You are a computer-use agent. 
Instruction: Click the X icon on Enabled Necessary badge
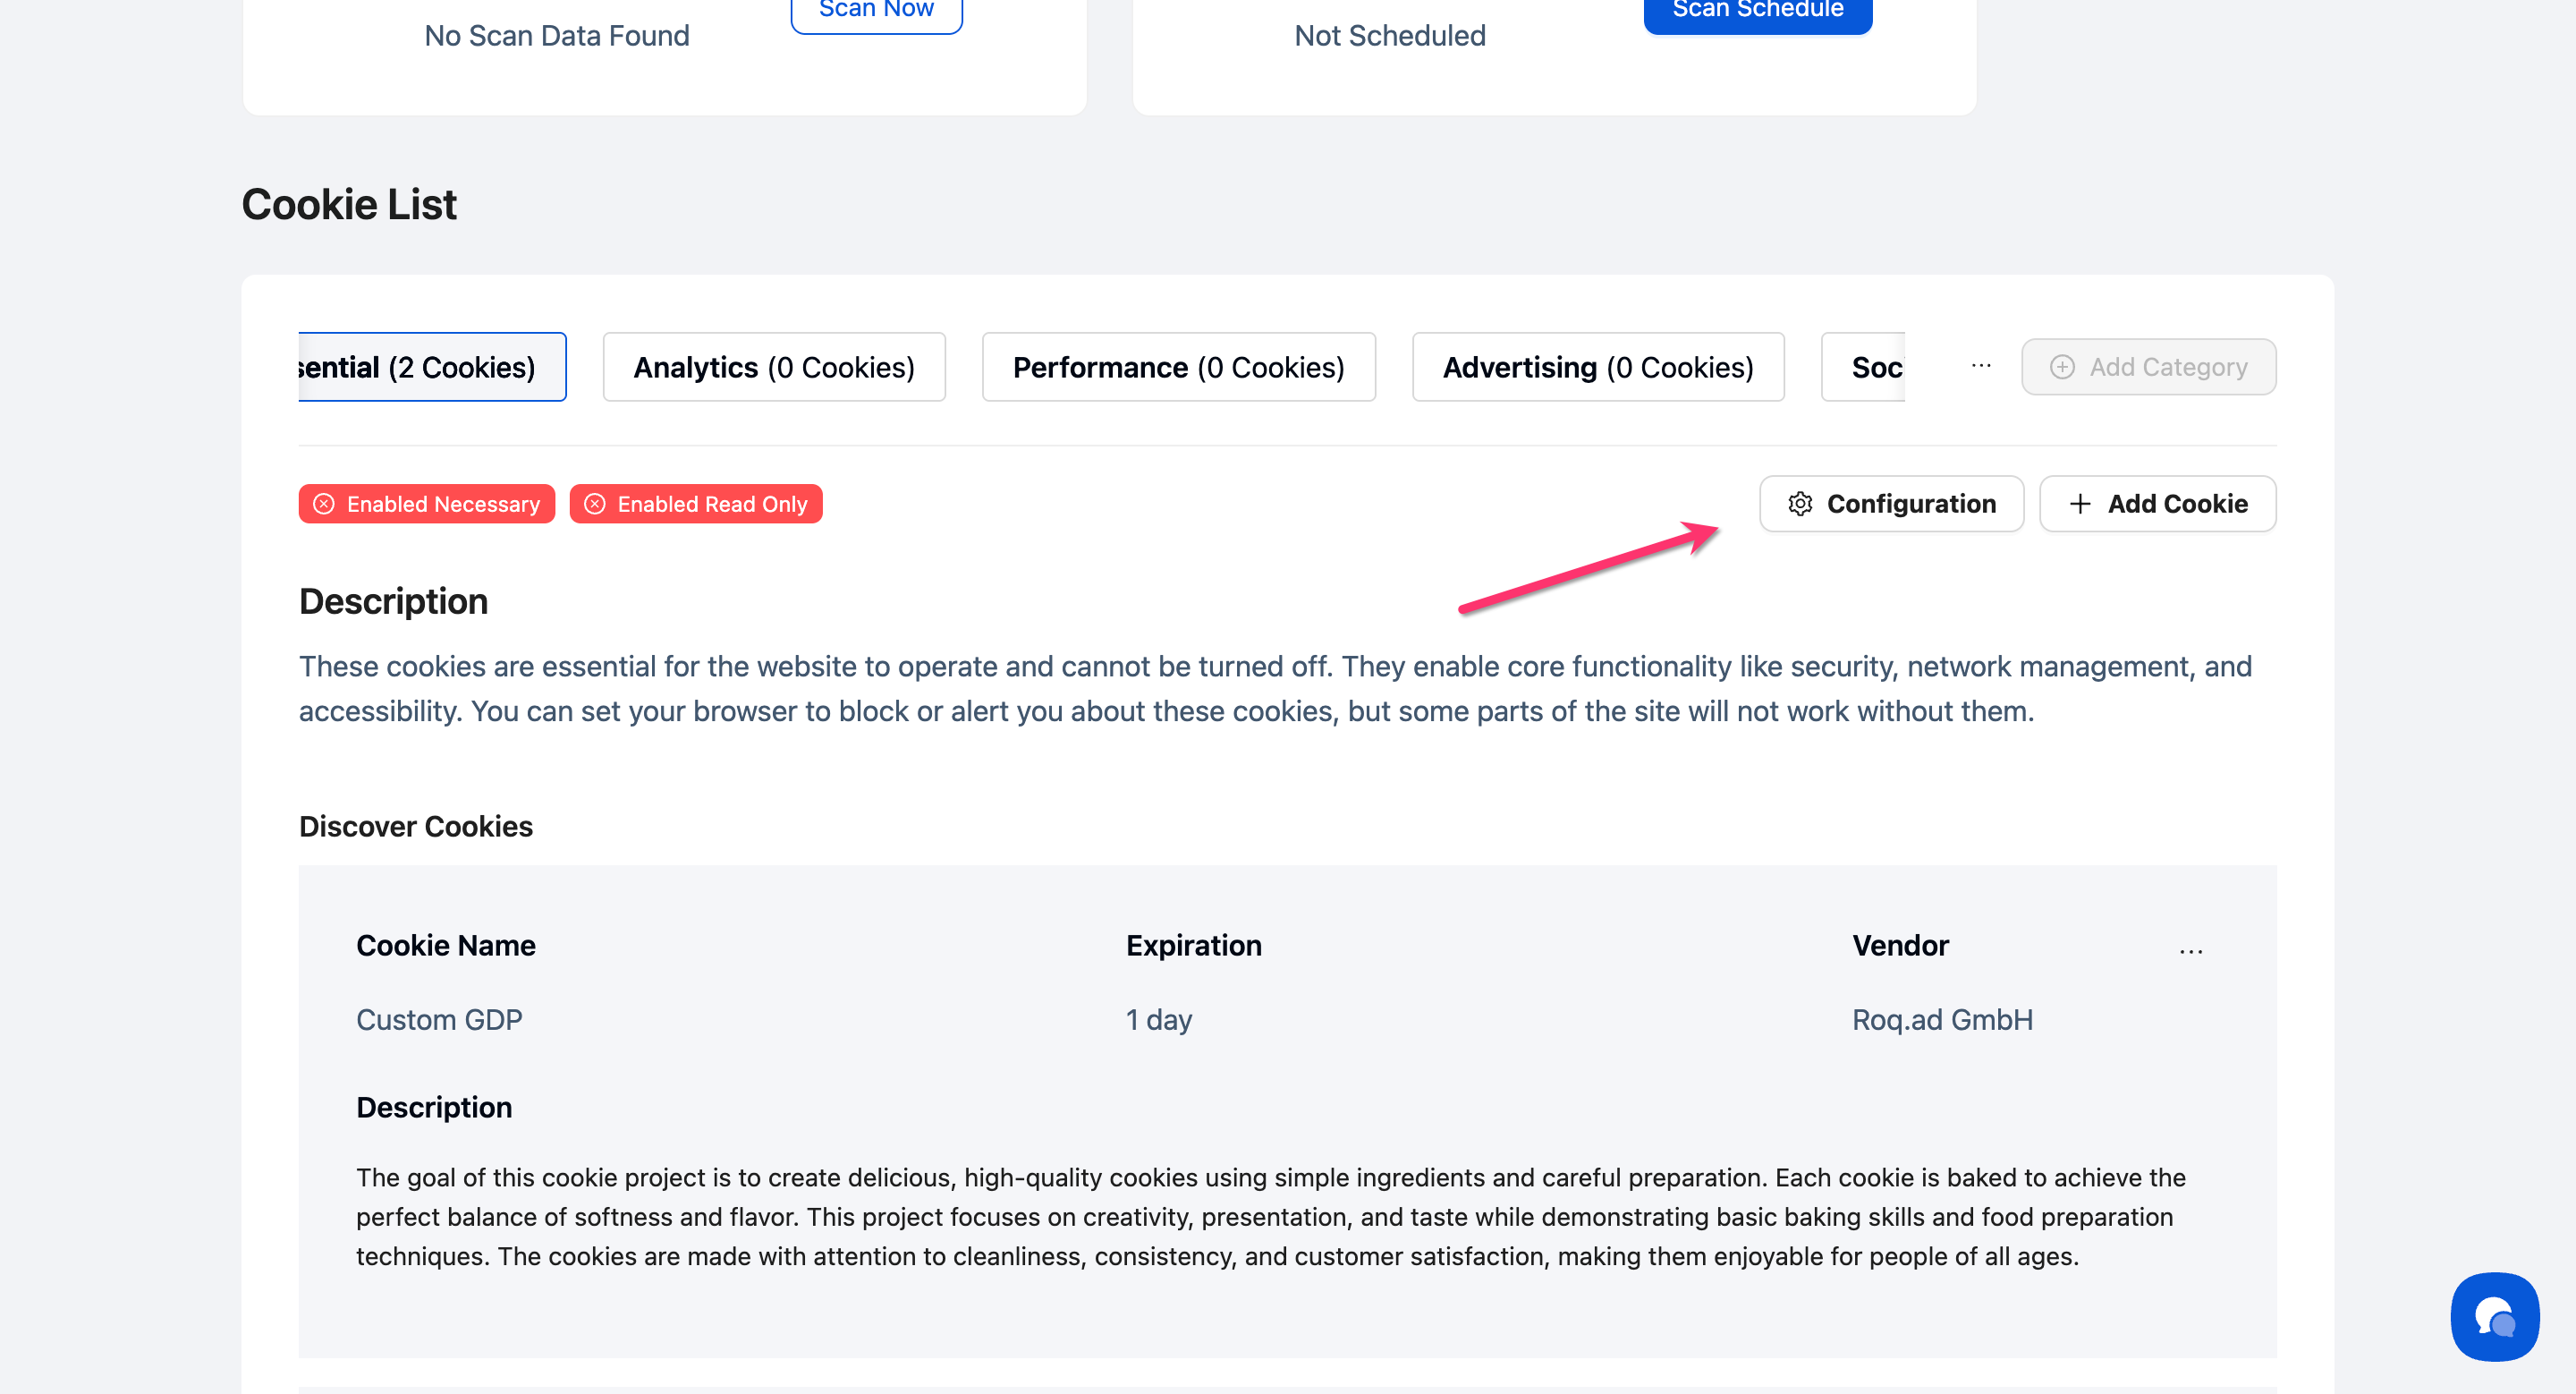324,504
